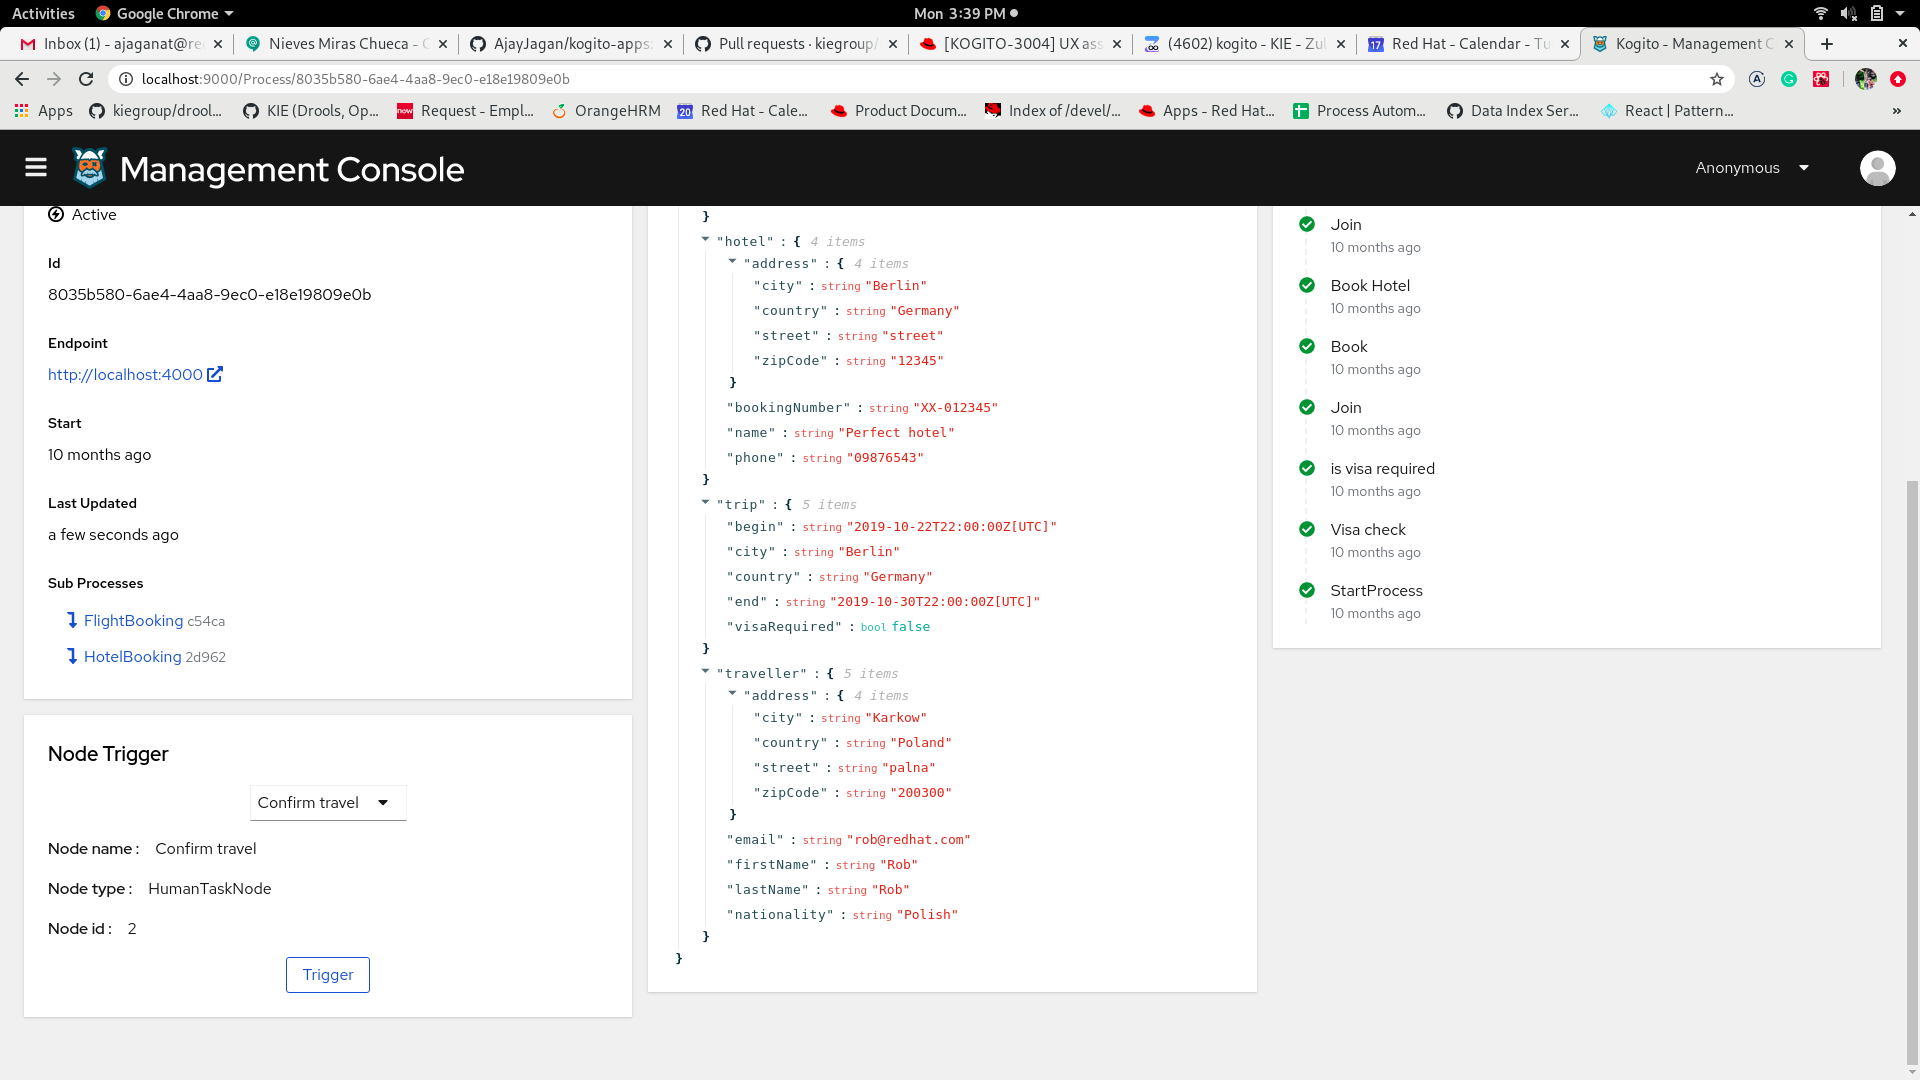
Task: Click the external link icon beside endpoint
Action: click(x=215, y=374)
